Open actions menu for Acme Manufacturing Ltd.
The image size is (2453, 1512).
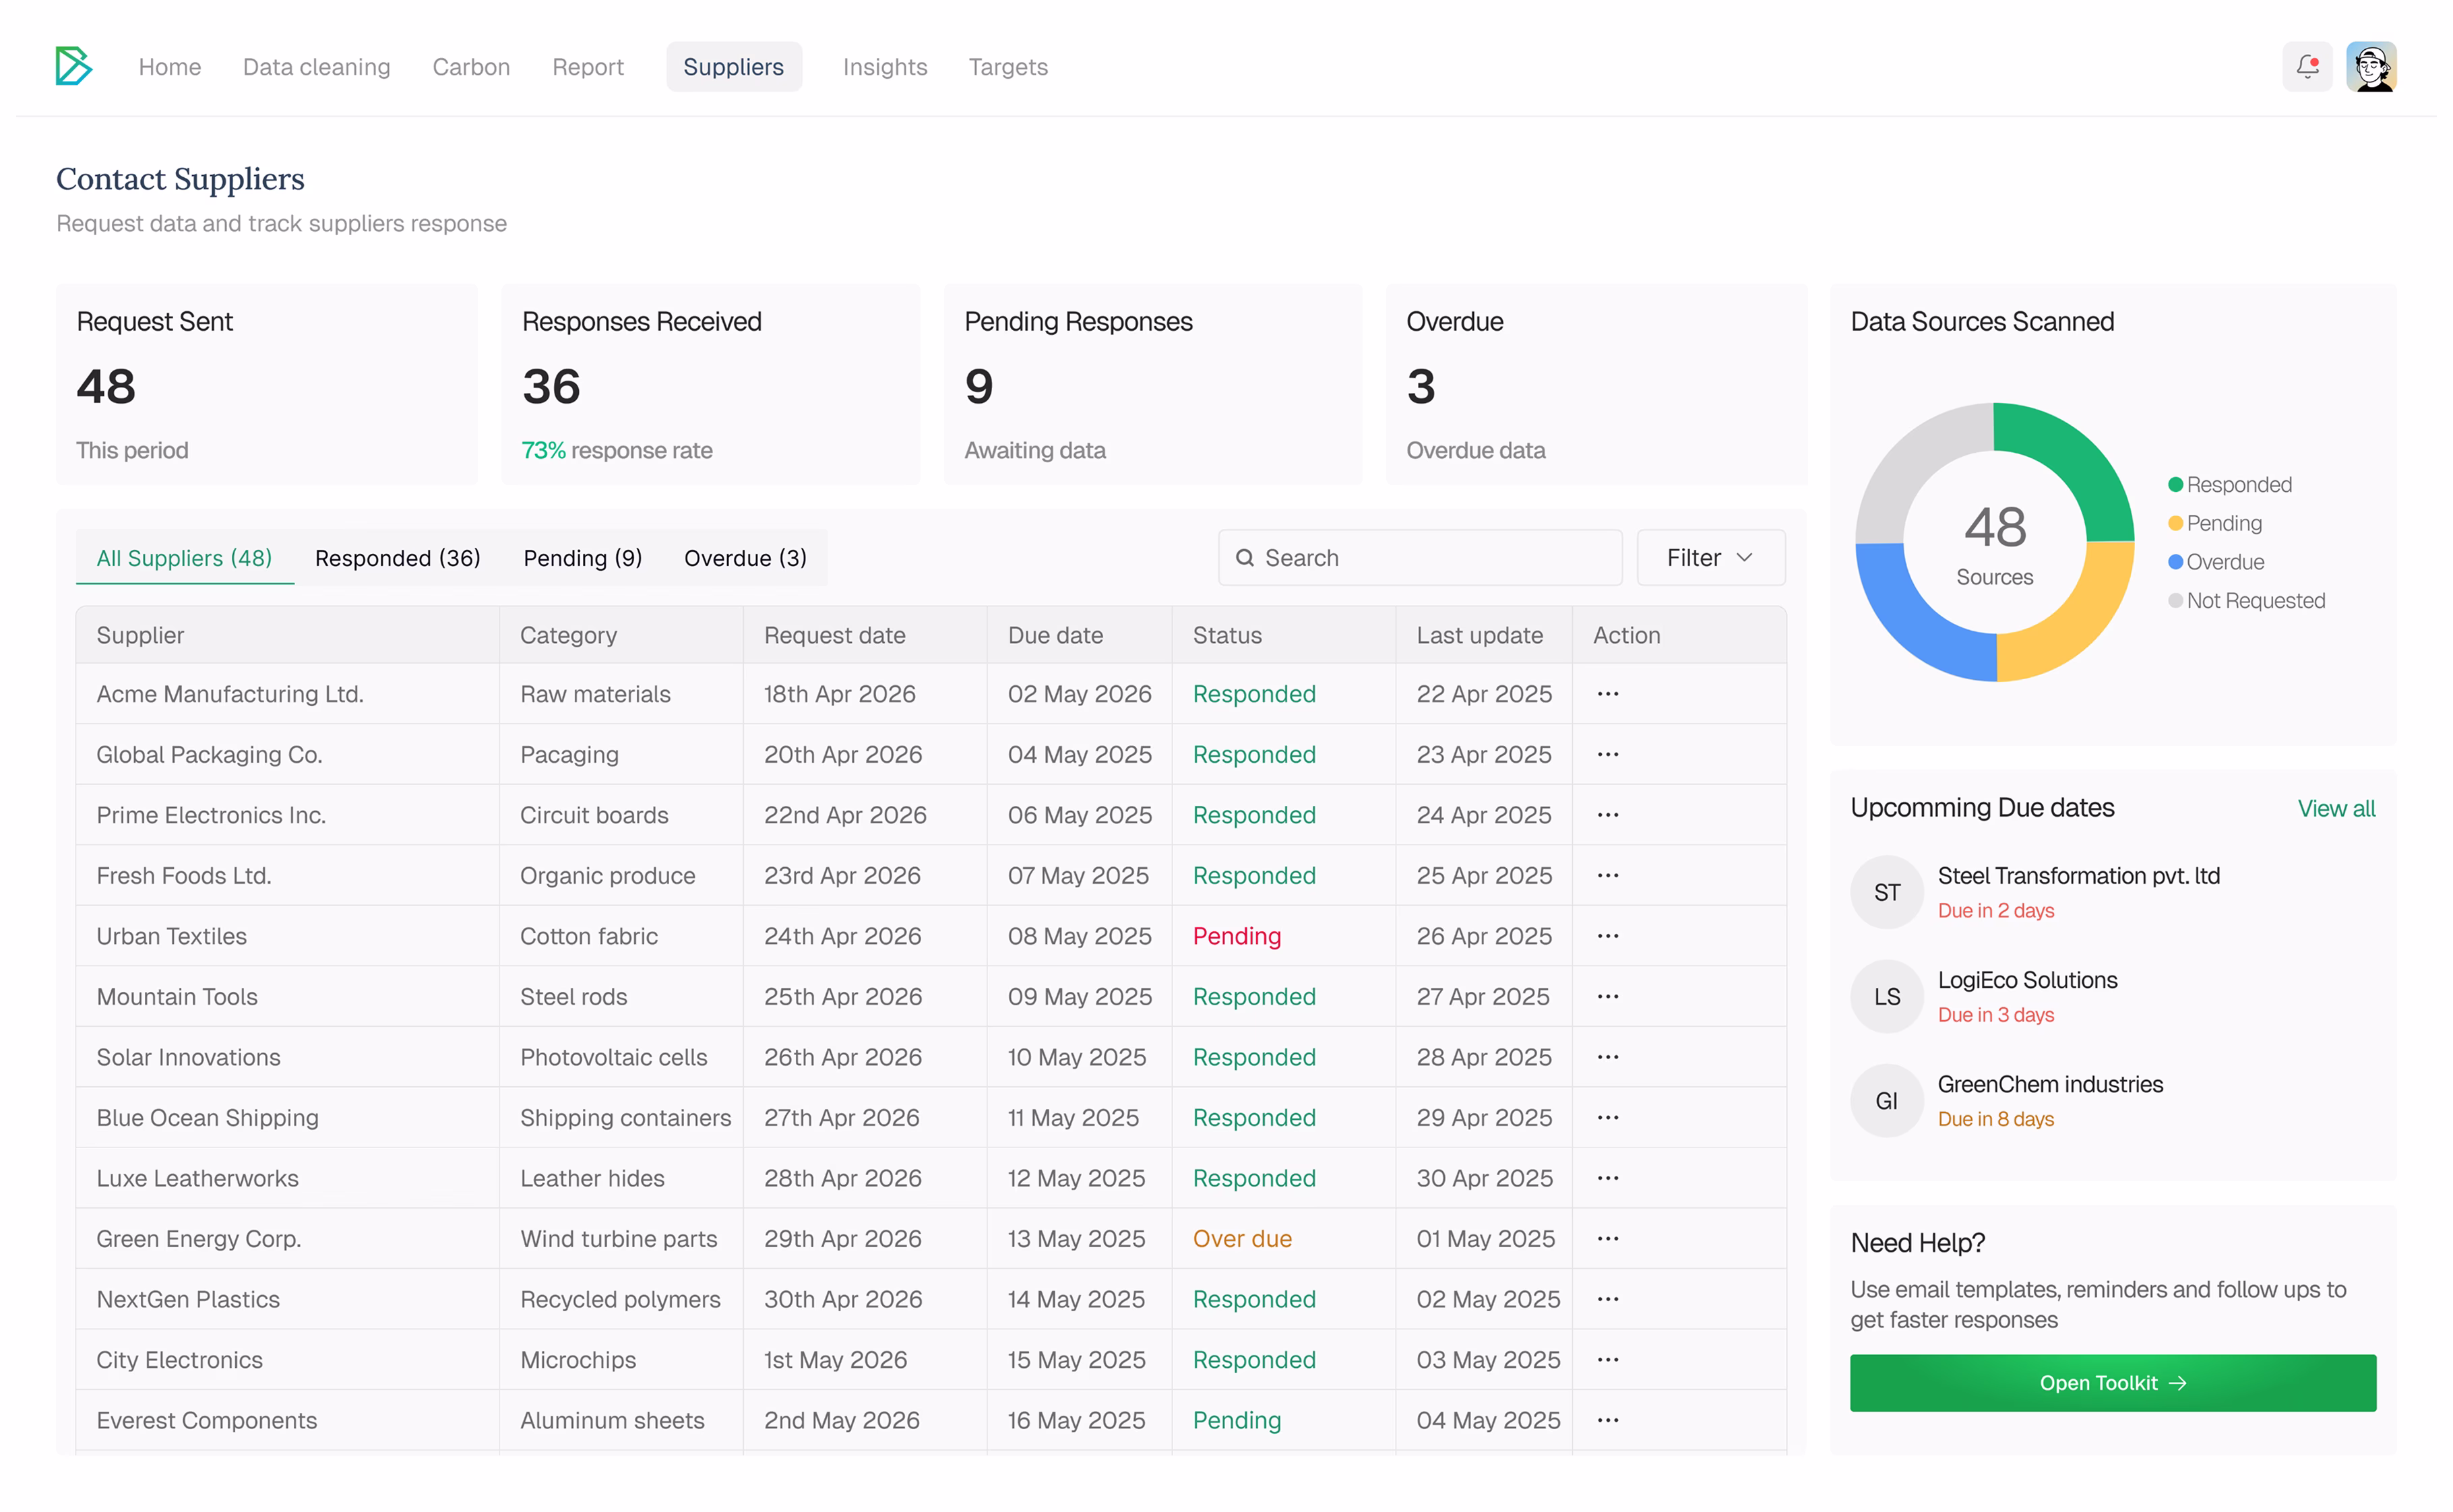click(1607, 693)
